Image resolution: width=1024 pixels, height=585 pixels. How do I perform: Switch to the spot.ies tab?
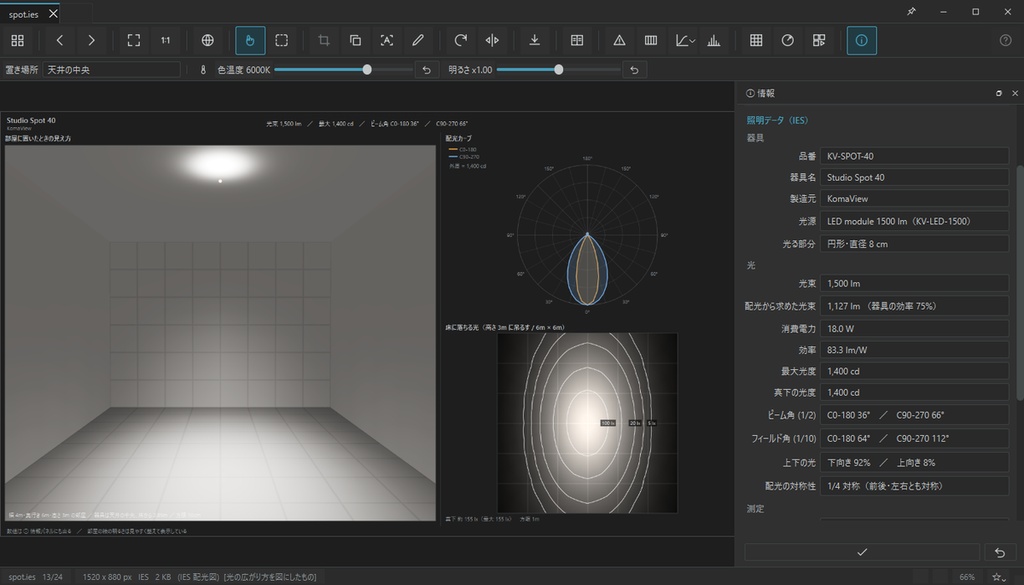point(24,14)
